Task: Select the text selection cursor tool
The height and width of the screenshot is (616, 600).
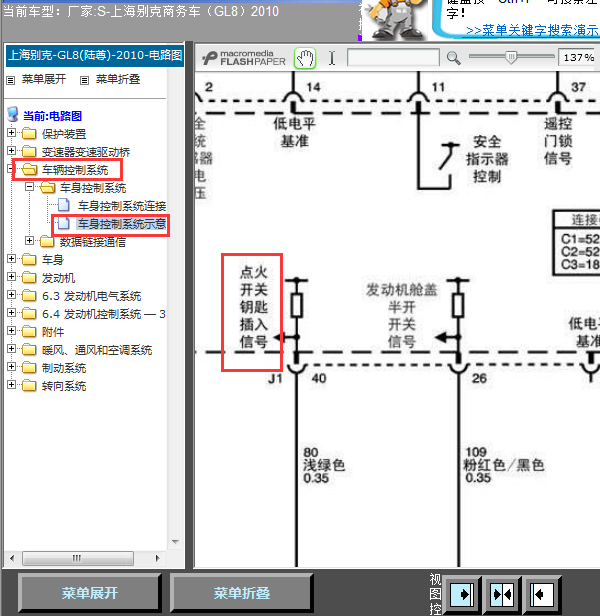Action: coord(332,58)
